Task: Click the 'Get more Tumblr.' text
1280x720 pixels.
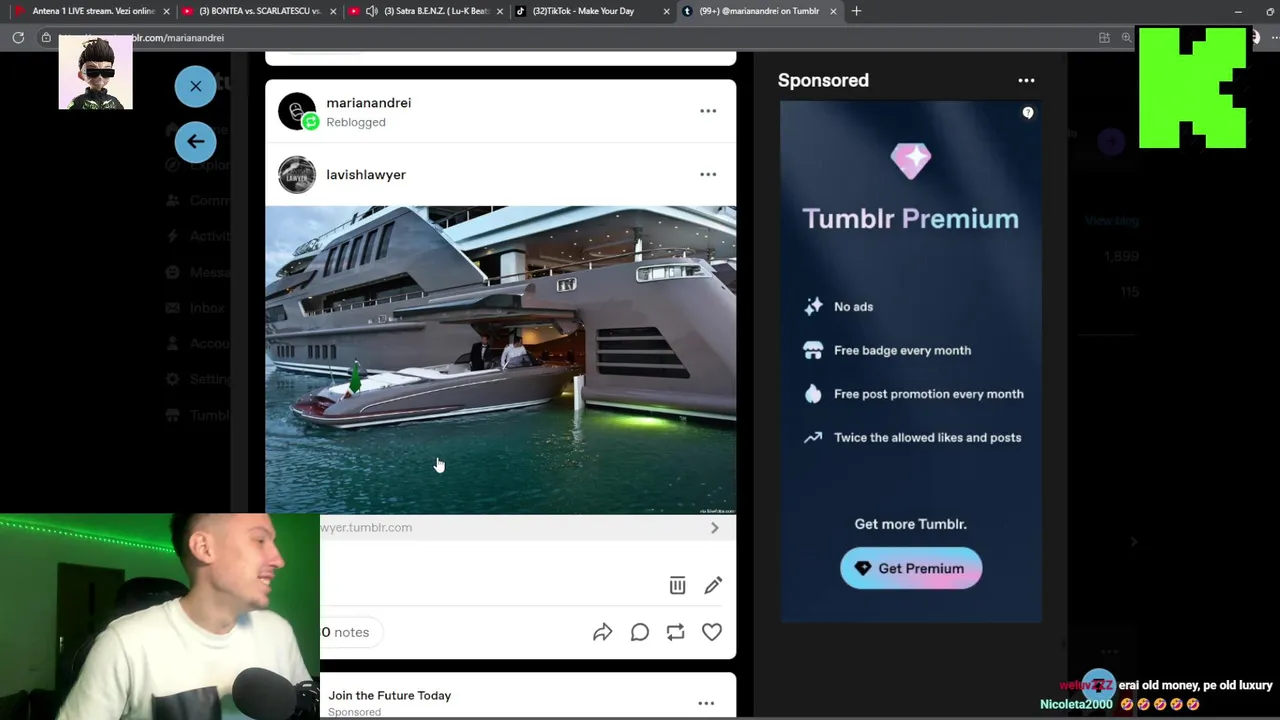Action: pyautogui.click(x=910, y=524)
